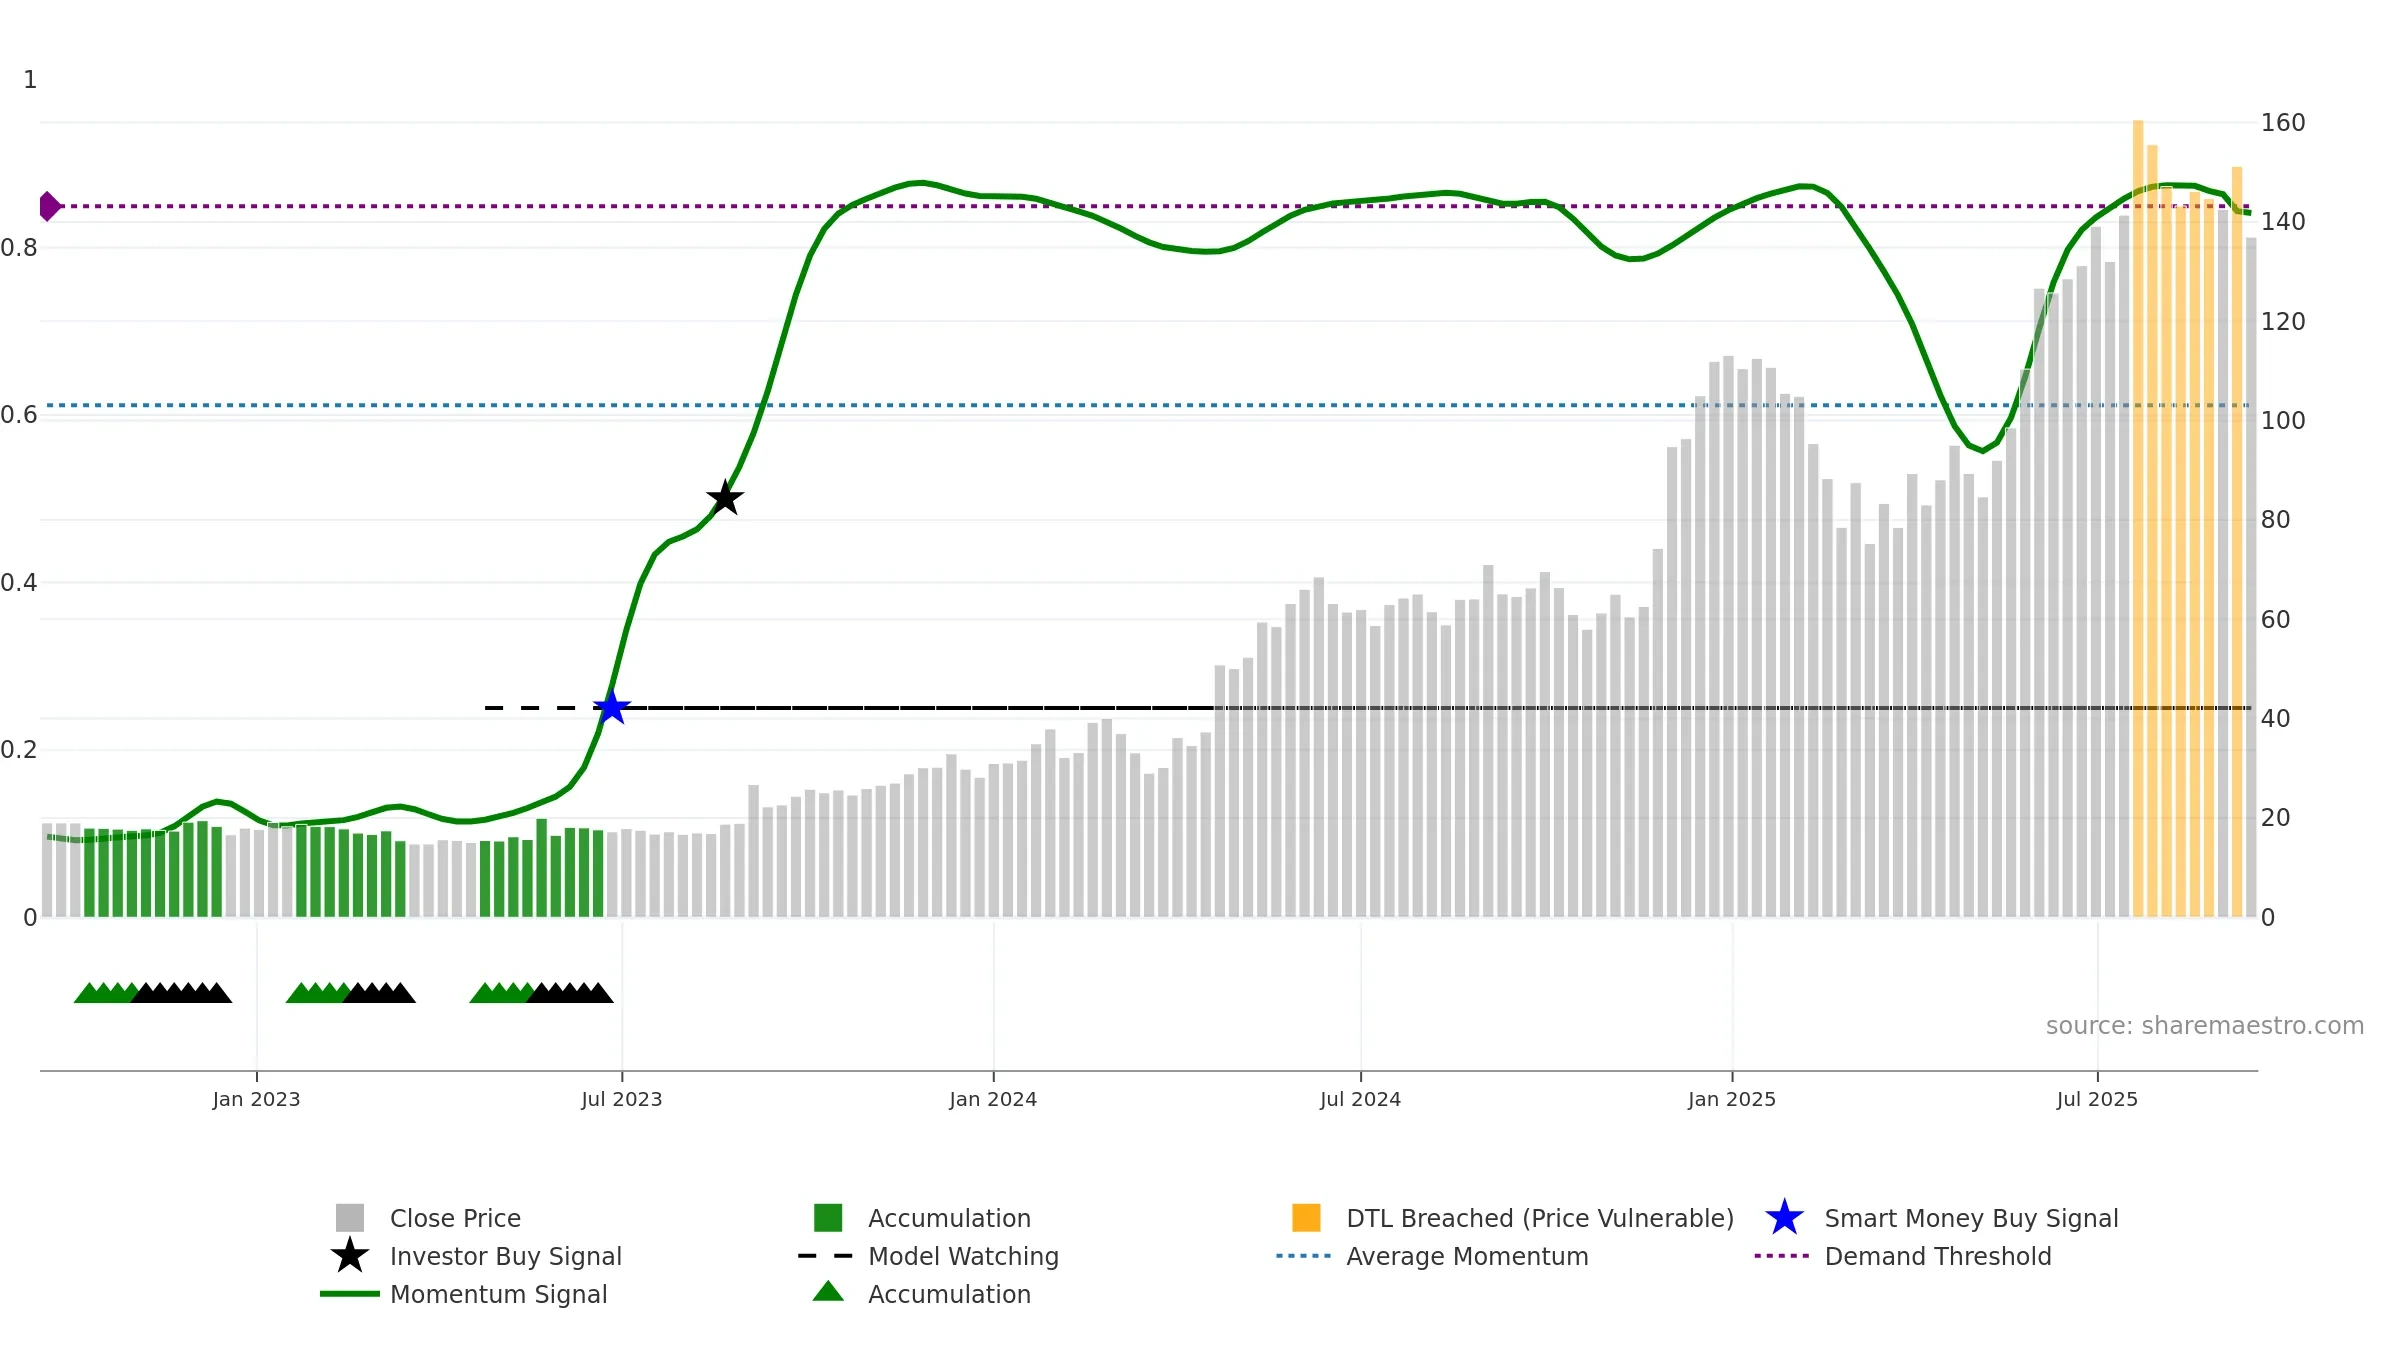Image resolution: width=2400 pixels, height=1350 pixels.
Task: Toggle the Average Momentum legend label
Action: point(1467,1256)
